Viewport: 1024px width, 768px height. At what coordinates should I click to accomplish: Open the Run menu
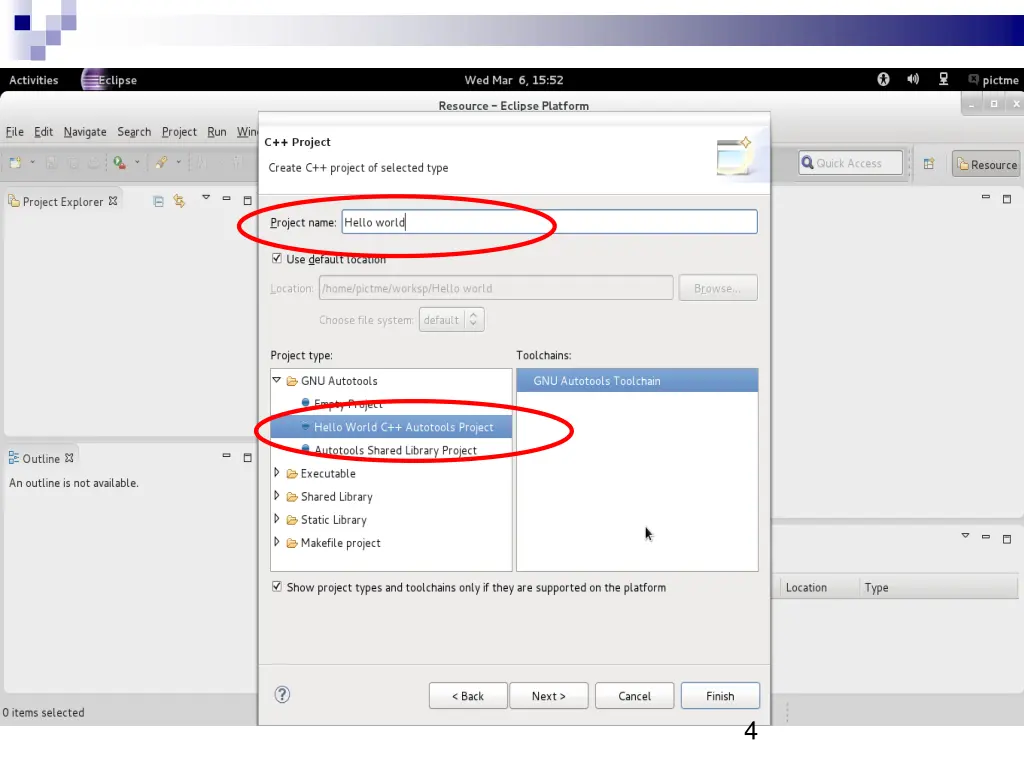[217, 131]
